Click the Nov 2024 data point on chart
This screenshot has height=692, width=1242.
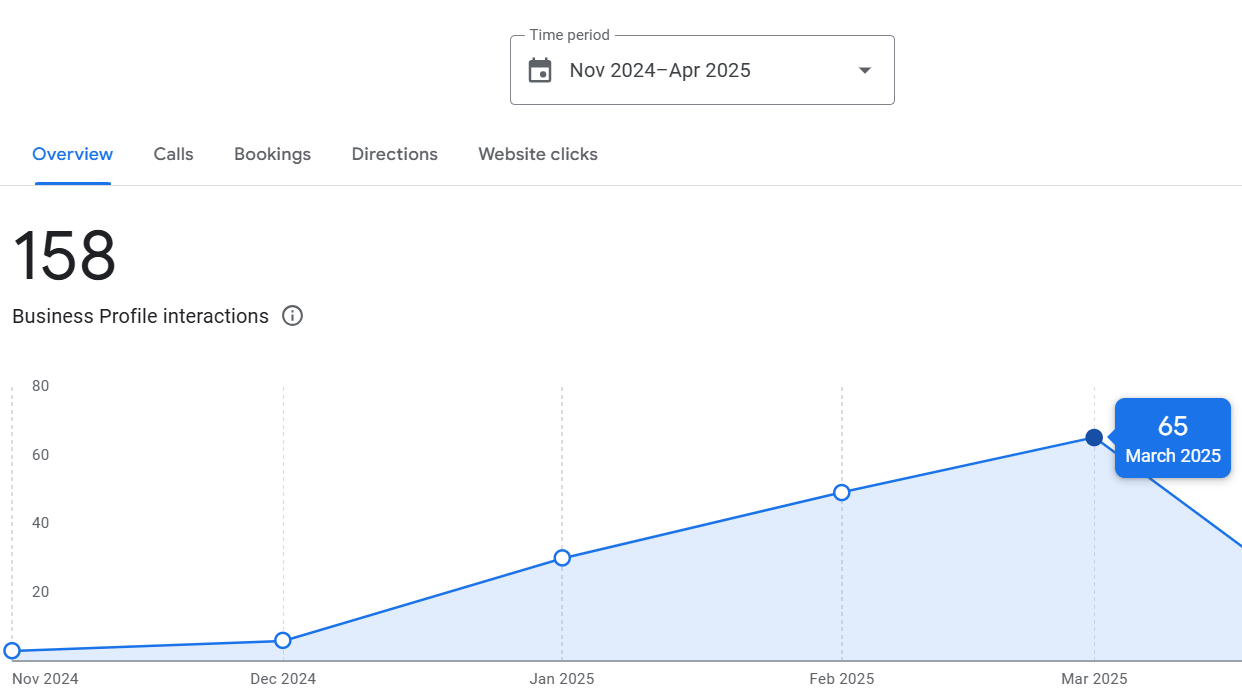[x=12, y=651]
